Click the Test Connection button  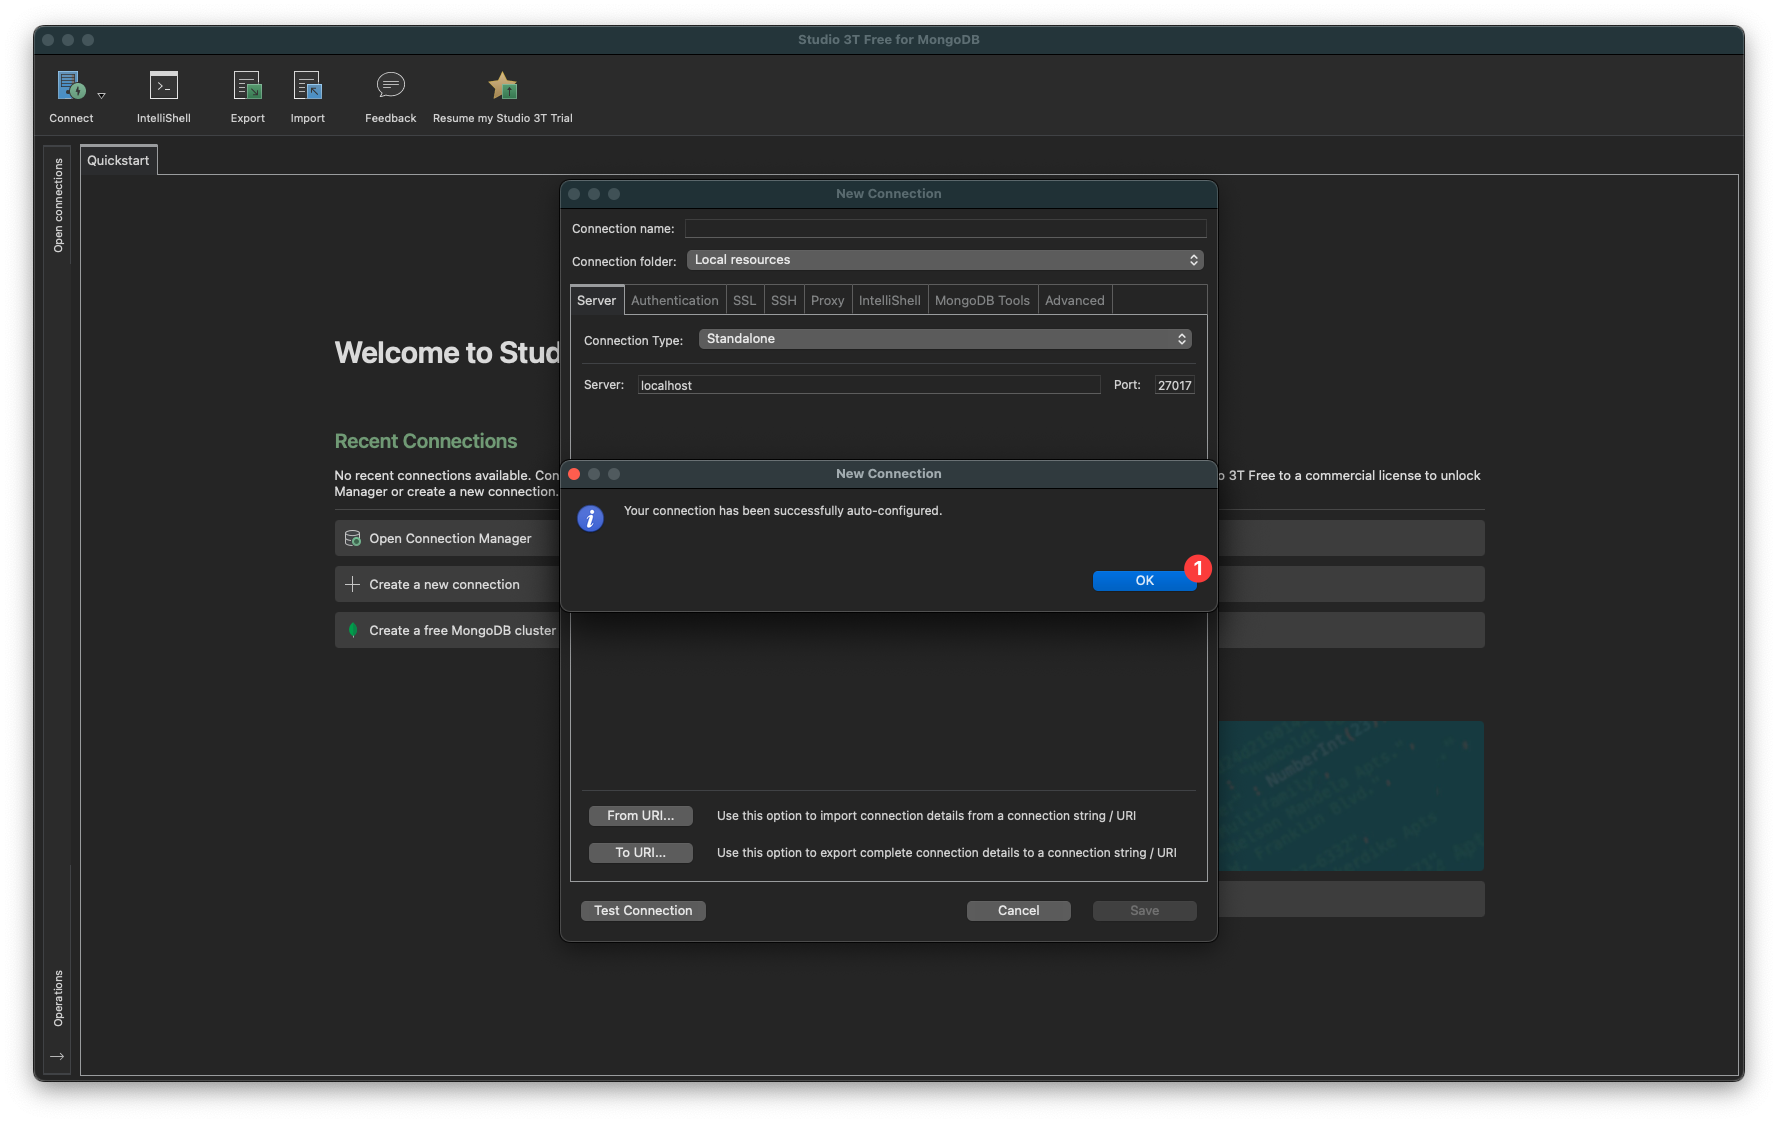coord(643,911)
